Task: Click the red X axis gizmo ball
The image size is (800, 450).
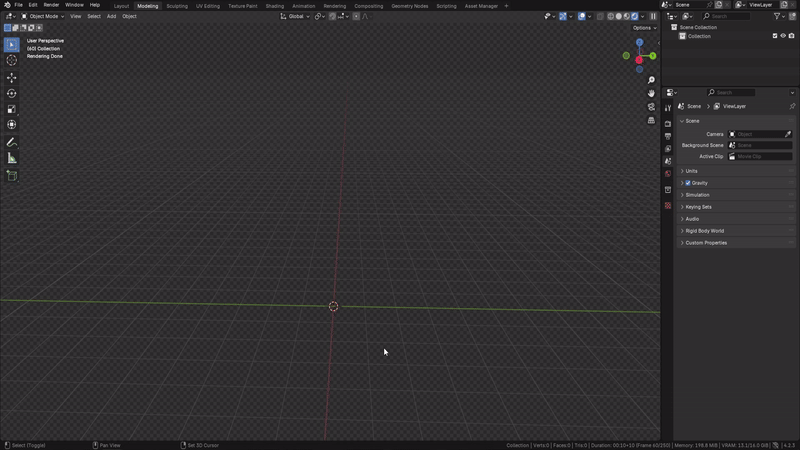Action: pos(639,60)
